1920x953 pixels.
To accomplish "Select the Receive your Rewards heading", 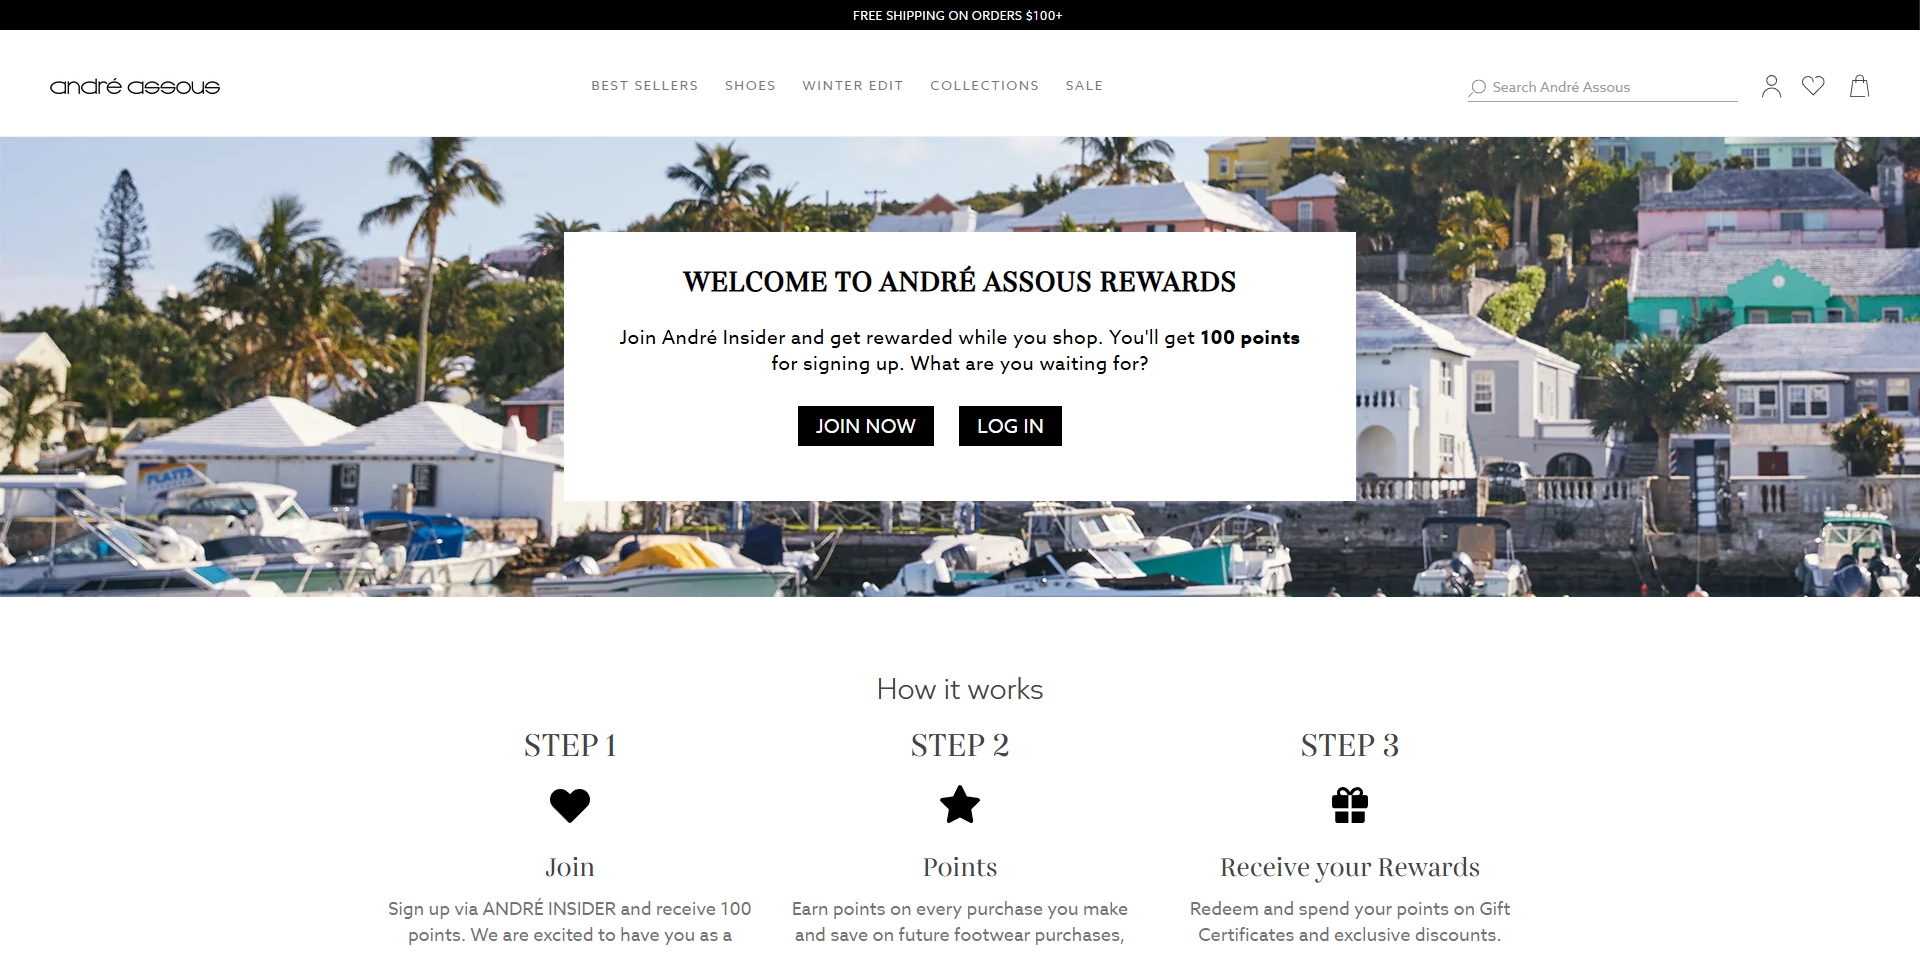I will tap(1350, 867).
